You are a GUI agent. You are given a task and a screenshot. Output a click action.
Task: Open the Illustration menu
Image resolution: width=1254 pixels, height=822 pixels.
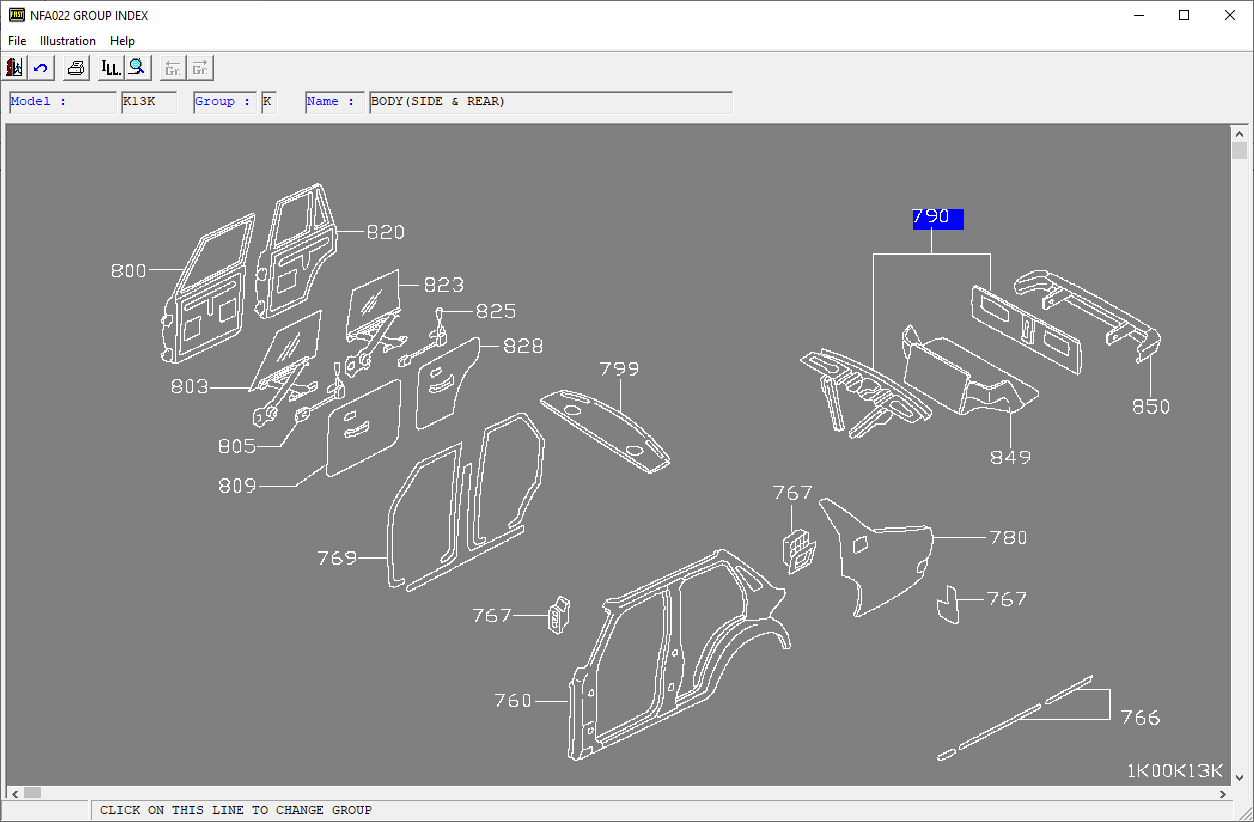[68, 41]
